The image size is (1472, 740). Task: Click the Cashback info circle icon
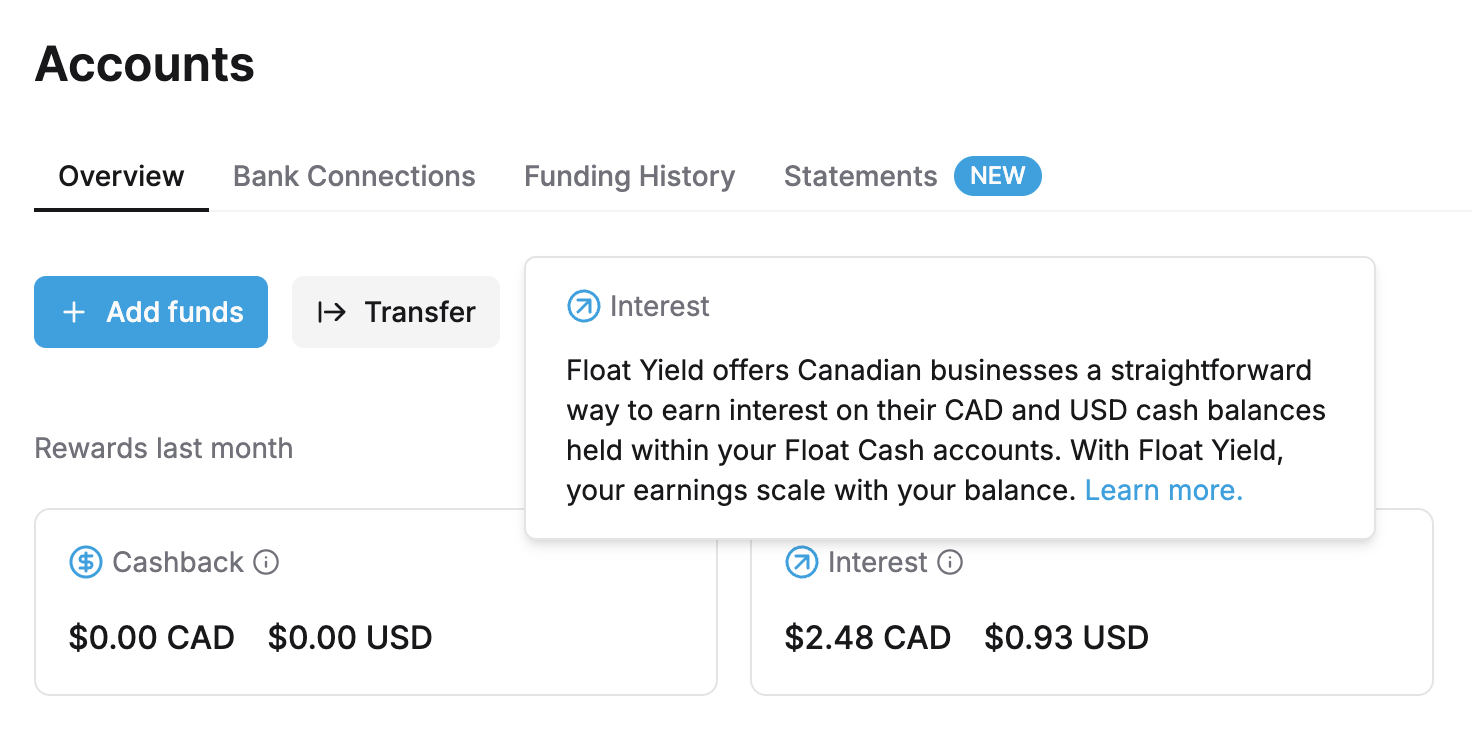266,563
